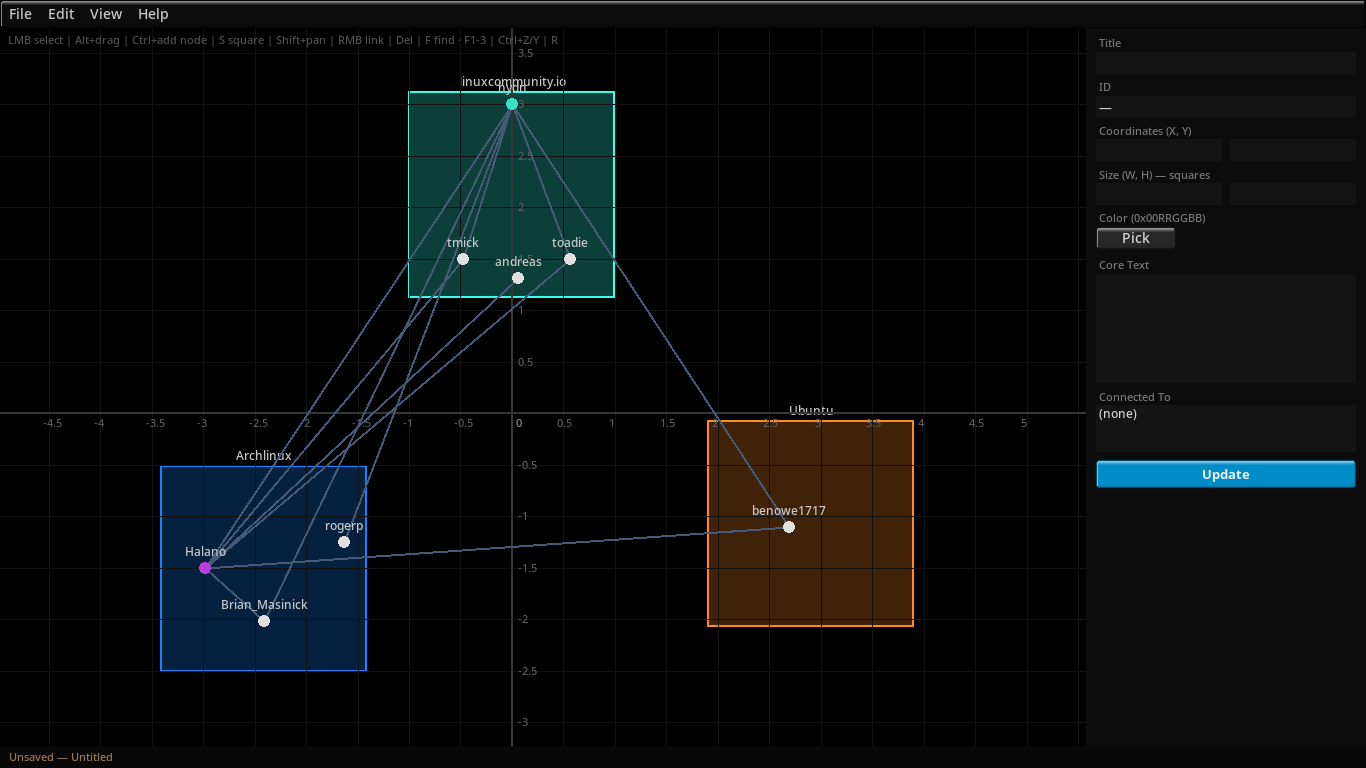The height and width of the screenshot is (768, 1366).
Task: Click the '3.5' y-axis tick label
Action: coord(525,53)
